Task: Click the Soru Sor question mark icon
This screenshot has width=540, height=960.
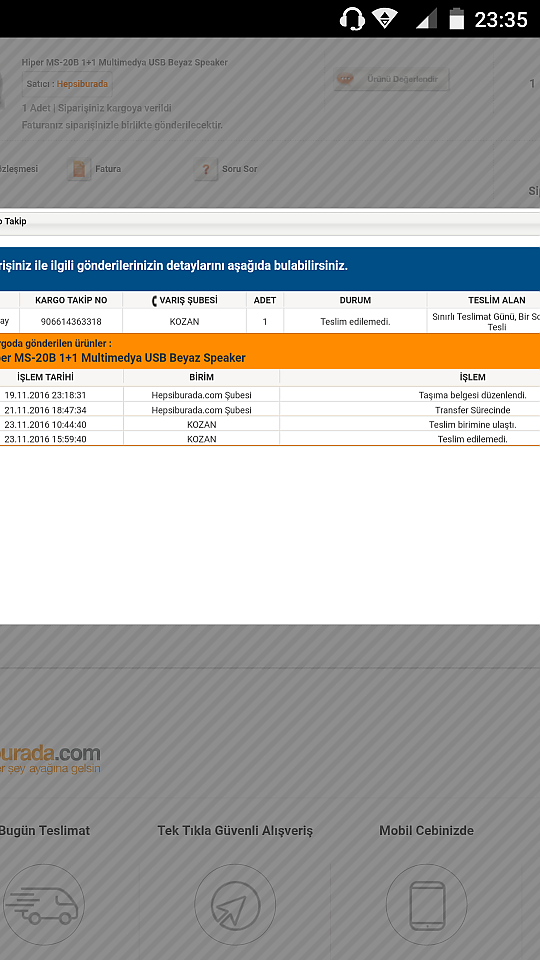Action: 206,169
